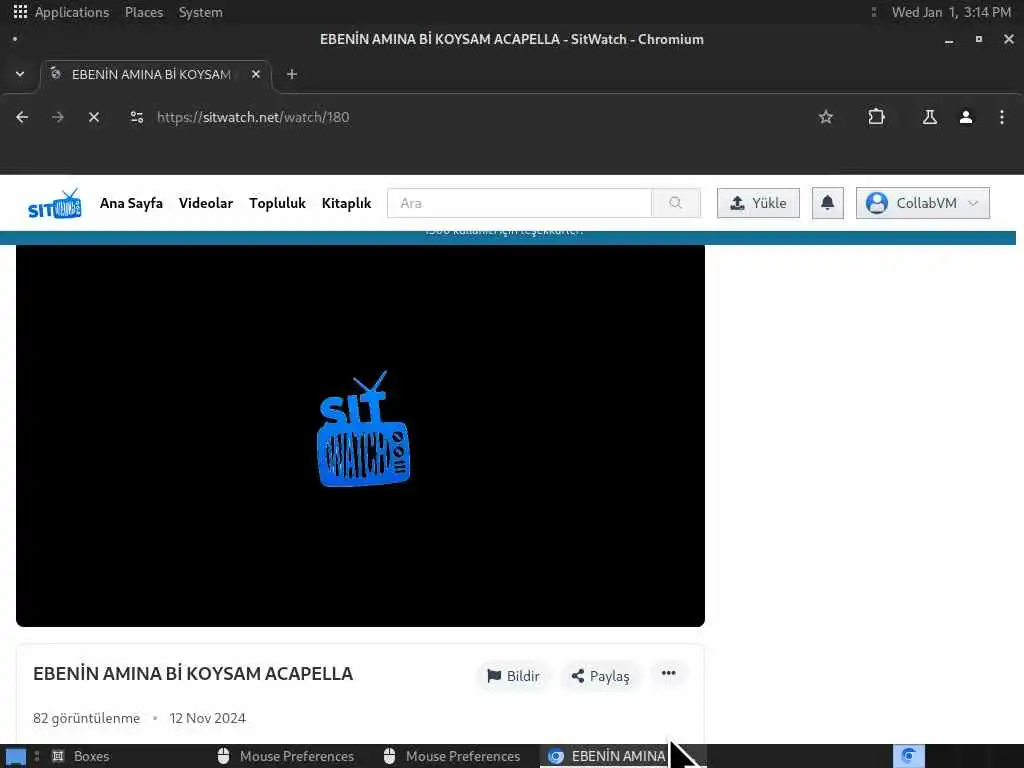The width and height of the screenshot is (1024, 768).
Task: Click the window menu dot in the title bar
Action: 15,39
